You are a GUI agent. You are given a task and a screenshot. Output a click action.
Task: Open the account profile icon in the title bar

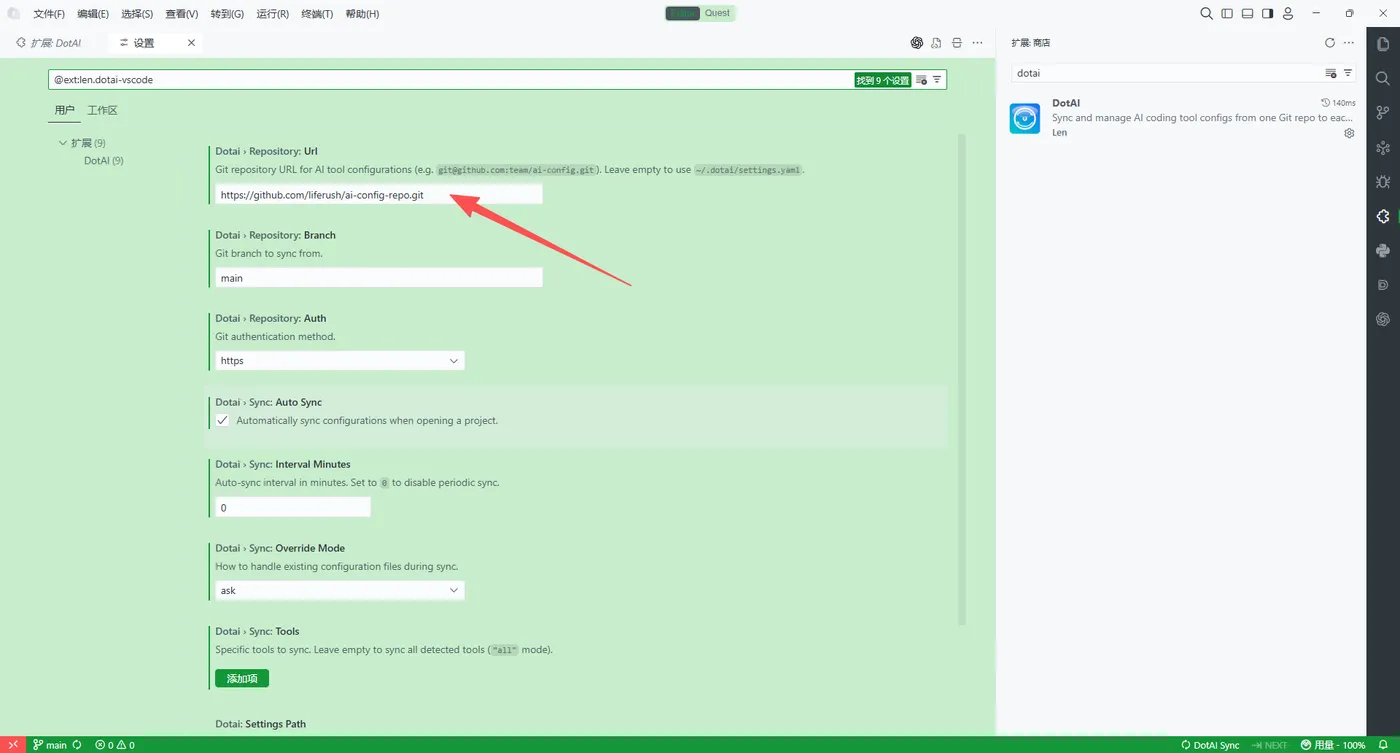1288,13
